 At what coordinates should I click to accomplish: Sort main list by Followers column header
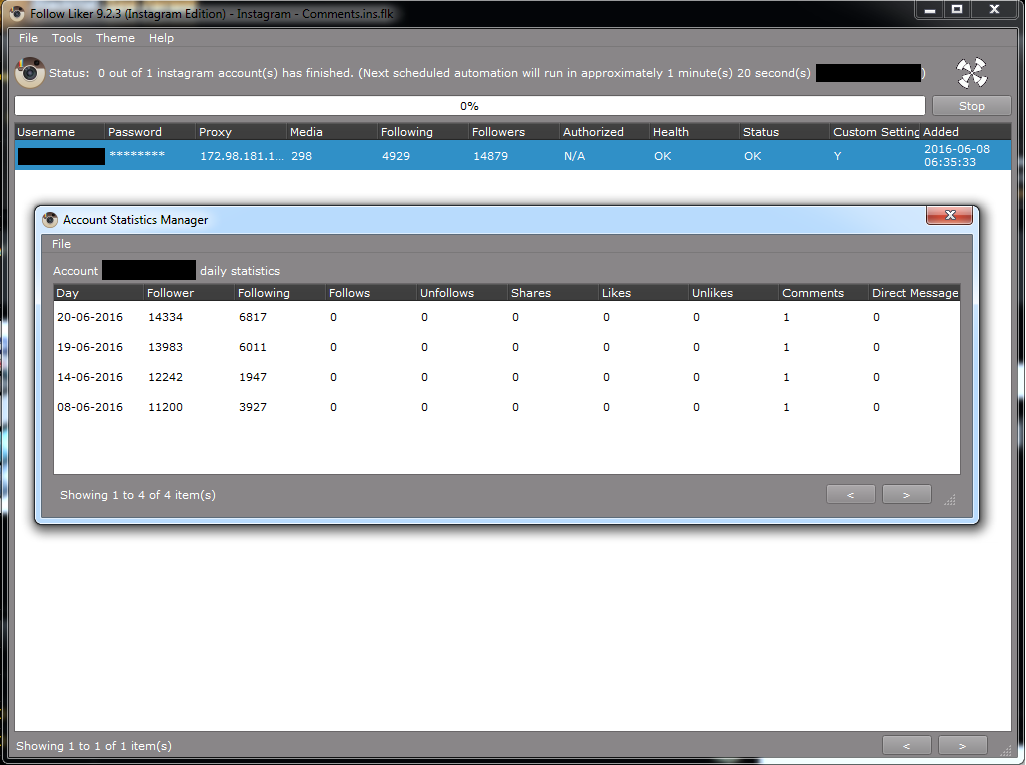pyautogui.click(x=513, y=132)
